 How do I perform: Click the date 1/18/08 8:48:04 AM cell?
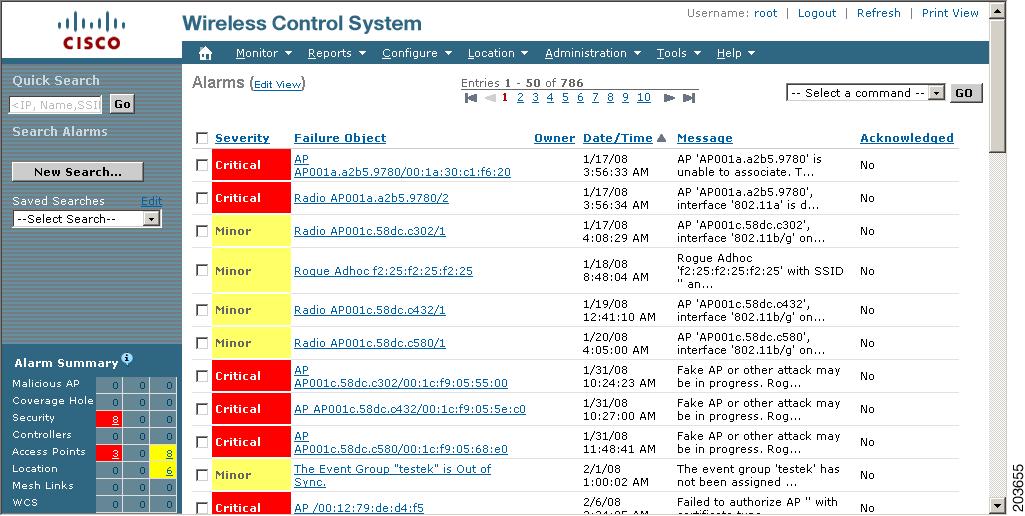(609, 271)
